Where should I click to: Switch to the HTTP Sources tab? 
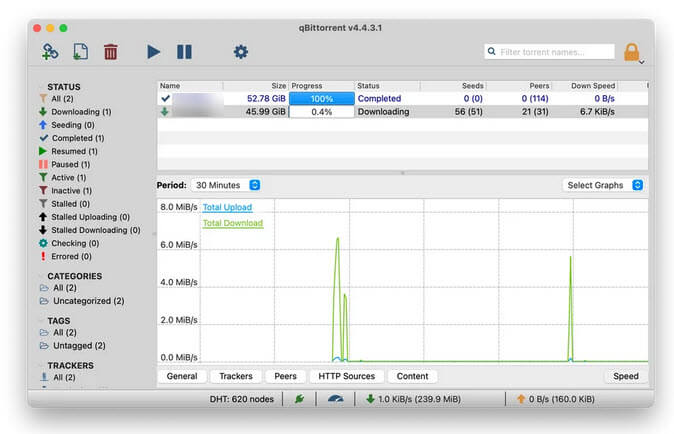(x=346, y=376)
